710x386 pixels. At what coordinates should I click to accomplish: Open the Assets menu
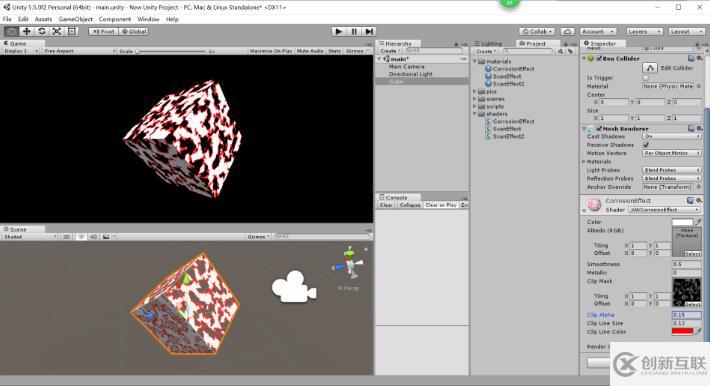[43, 19]
